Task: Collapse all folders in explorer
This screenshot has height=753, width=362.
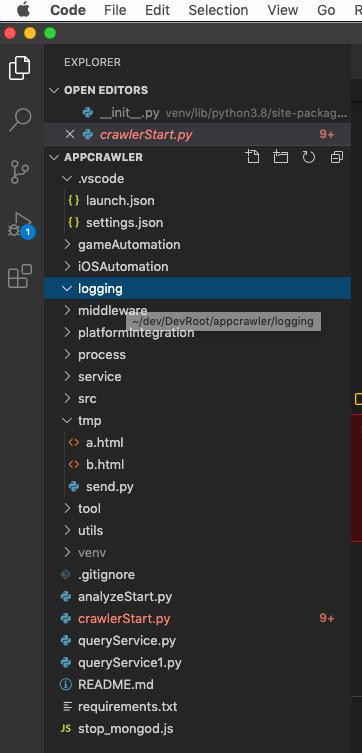Action: 337,157
